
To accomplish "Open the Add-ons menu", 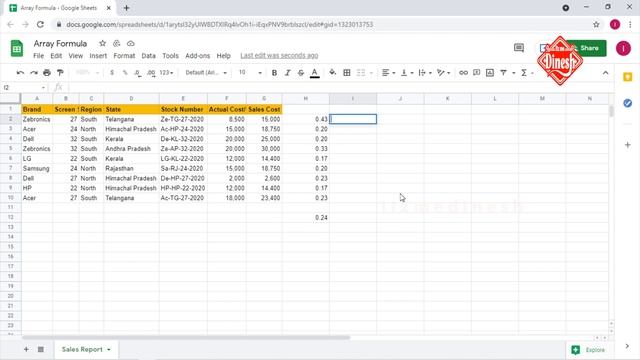I will 198,56.
